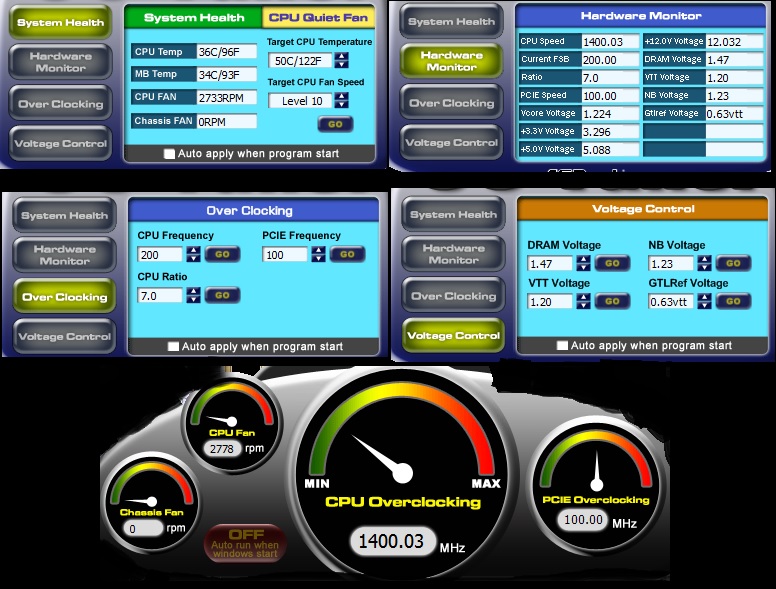Go to System Health from the Over Clocking panel sidebar

(64, 215)
